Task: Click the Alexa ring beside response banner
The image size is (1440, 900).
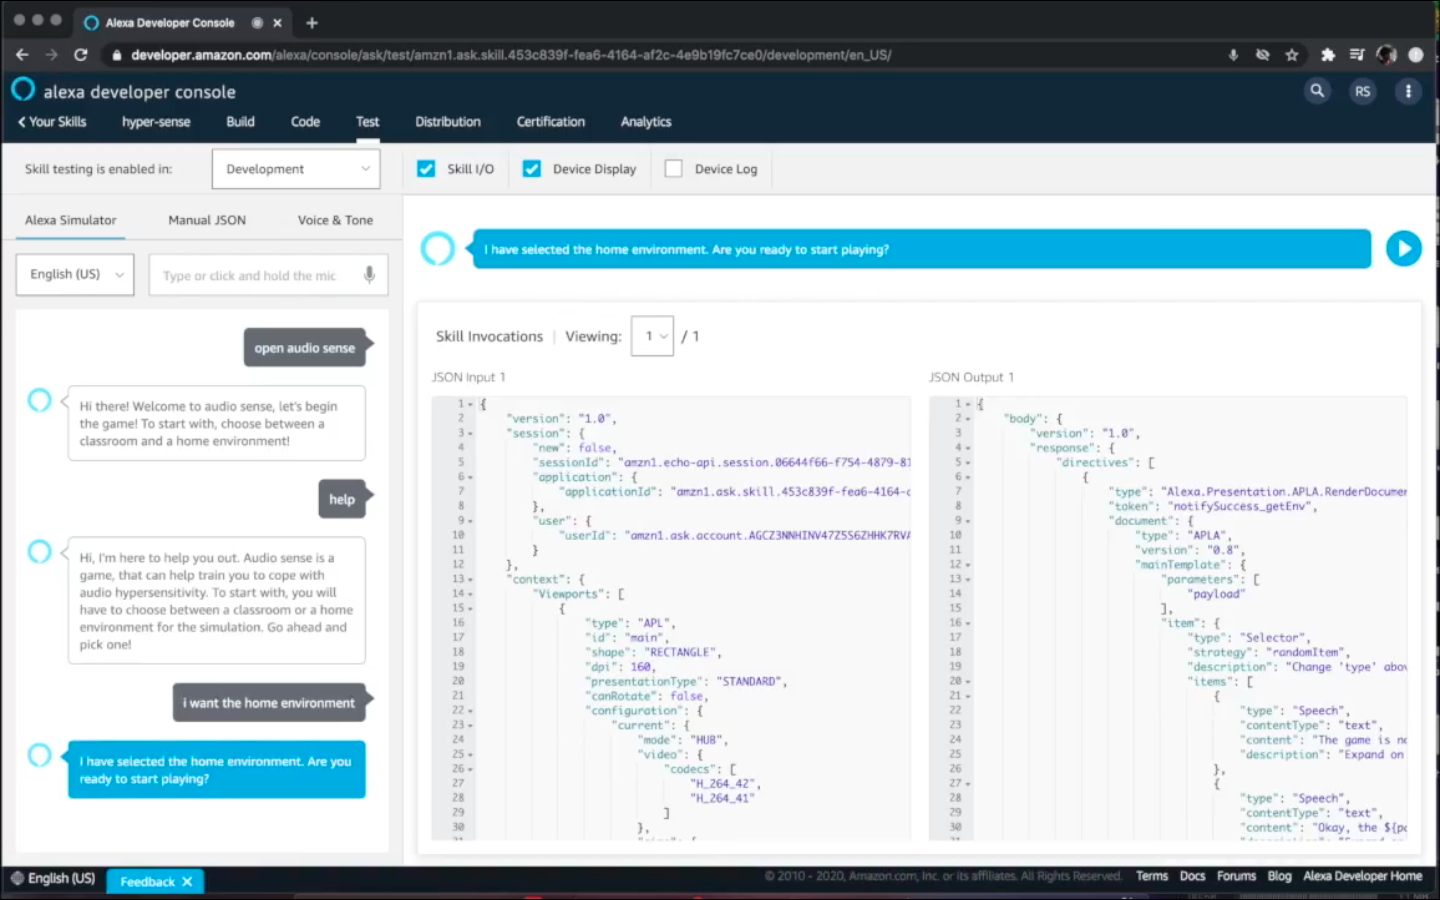Action: 438,248
